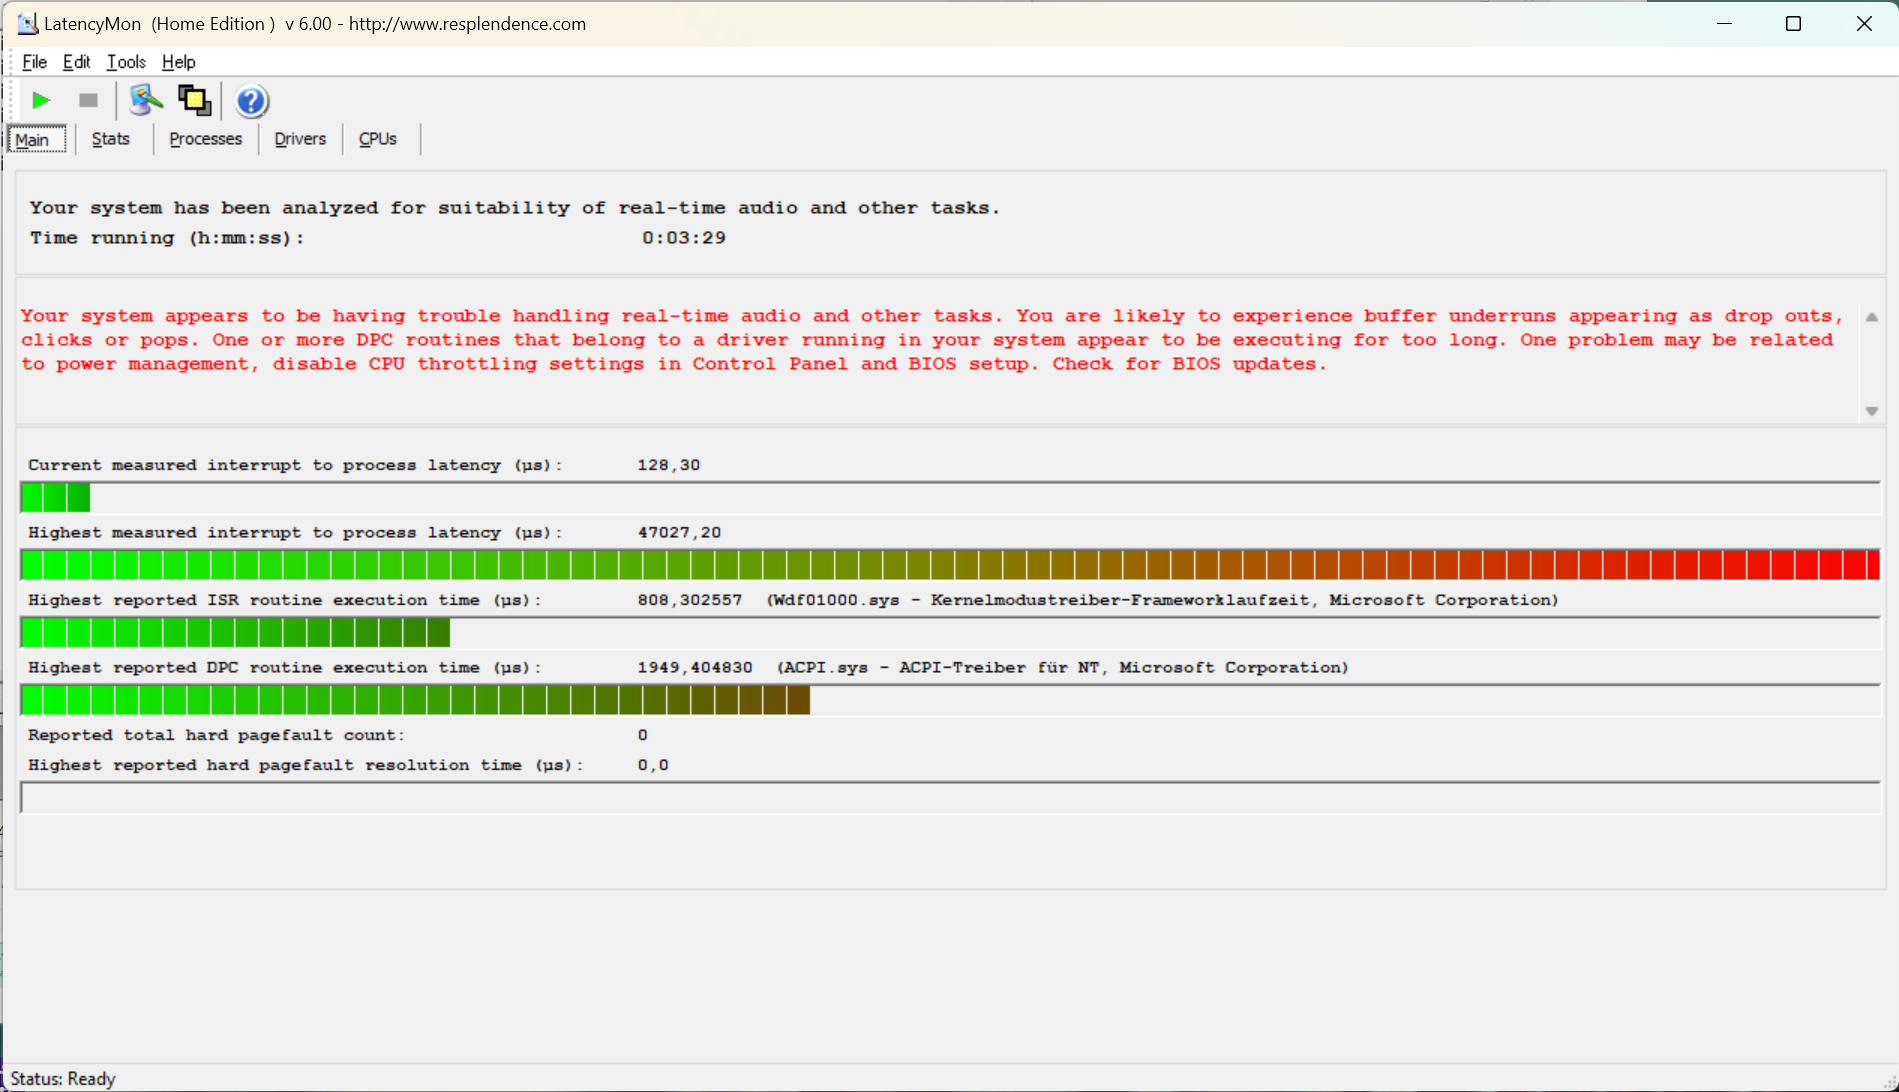Viewport: 1899px width, 1092px height.
Task: Open the options/tools icon in the toolbar
Action: (146, 100)
